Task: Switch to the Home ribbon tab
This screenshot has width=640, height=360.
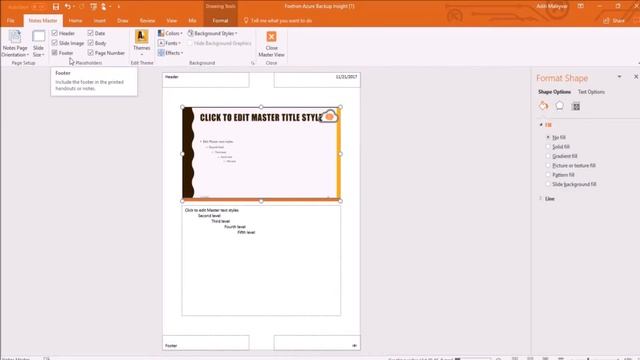Action: [75, 20]
